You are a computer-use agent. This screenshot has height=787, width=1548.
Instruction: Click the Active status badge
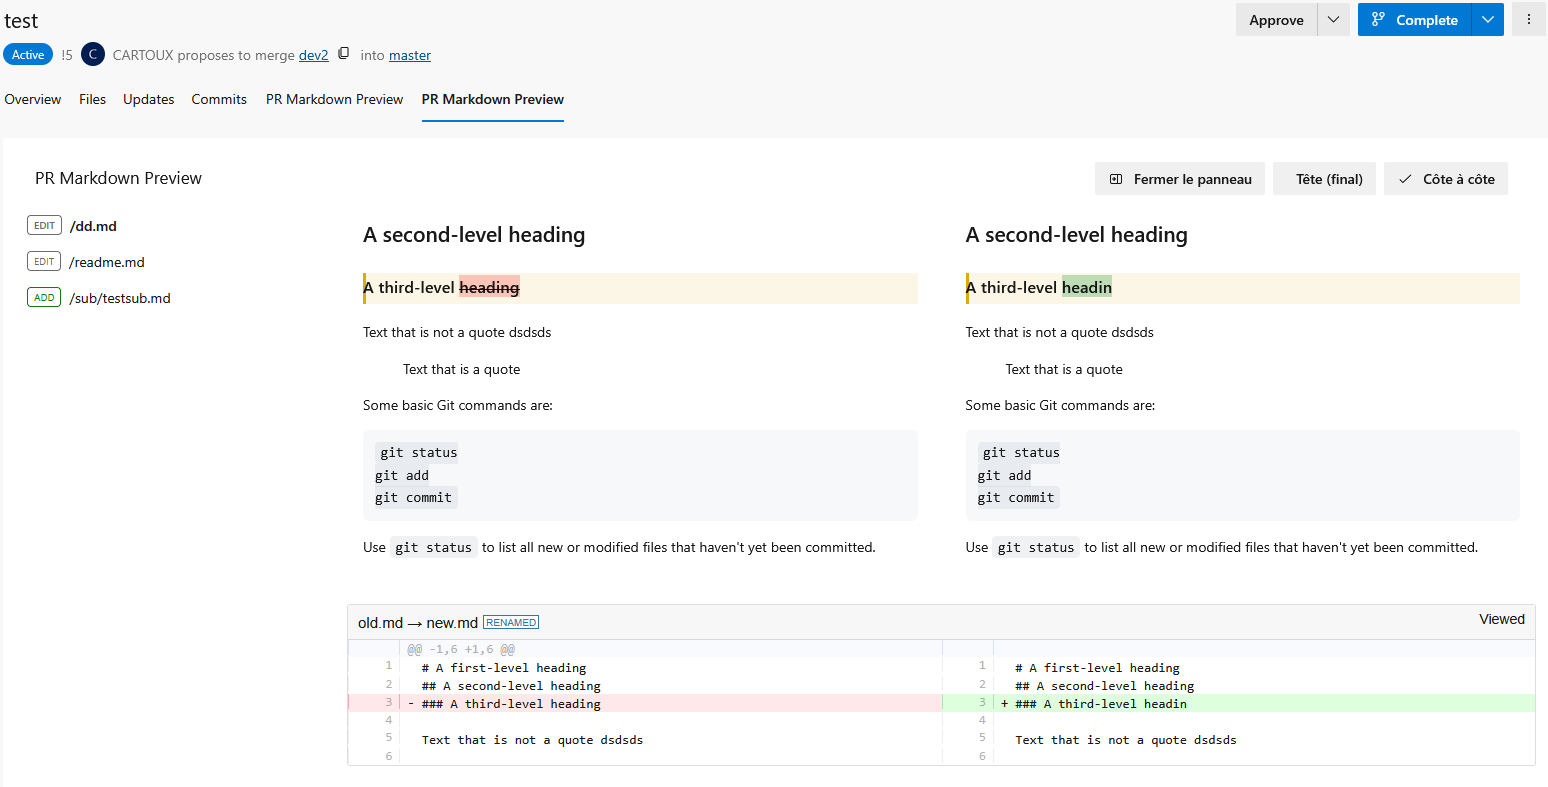[28, 55]
